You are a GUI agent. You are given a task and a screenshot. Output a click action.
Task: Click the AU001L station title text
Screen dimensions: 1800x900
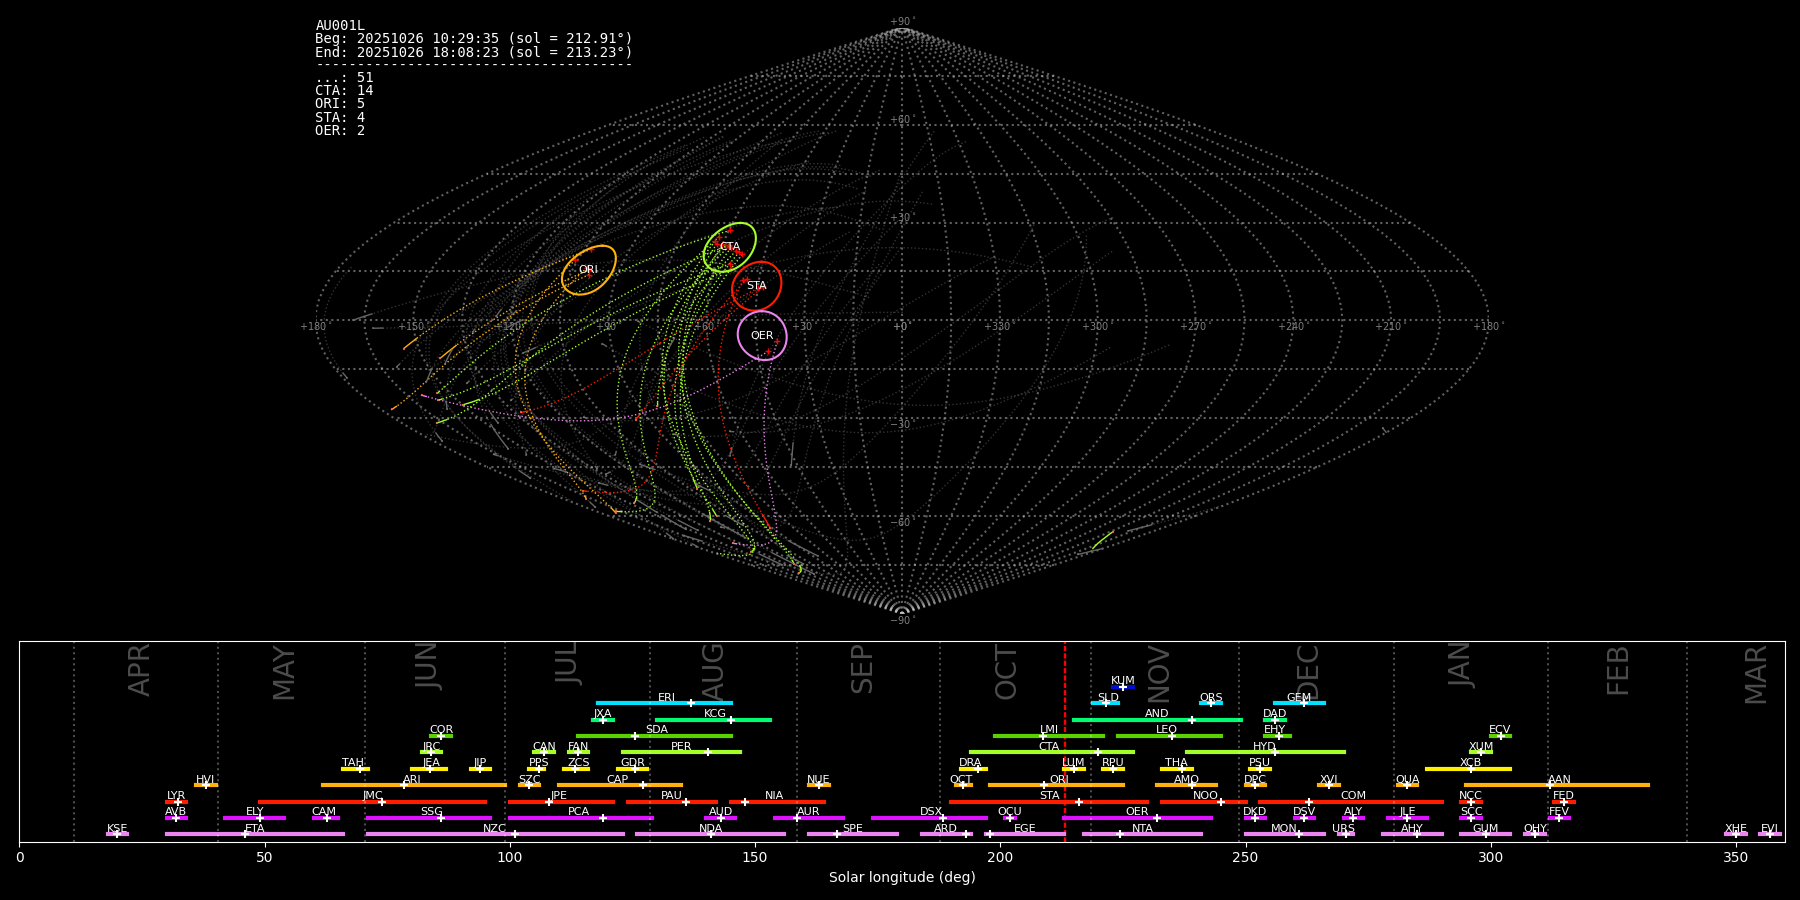coord(340,26)
